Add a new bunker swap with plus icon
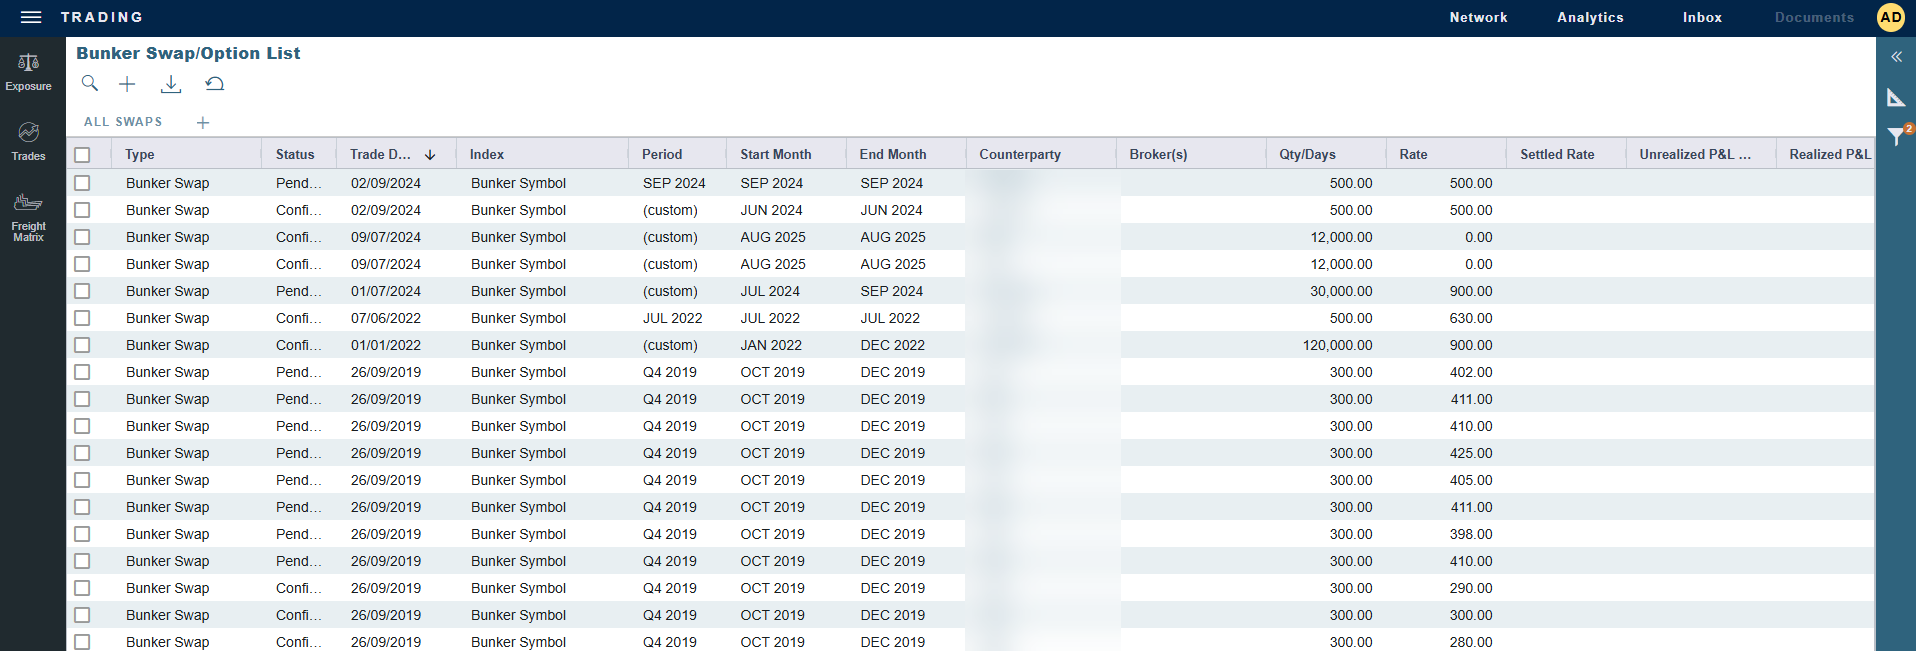 point(127,84)
